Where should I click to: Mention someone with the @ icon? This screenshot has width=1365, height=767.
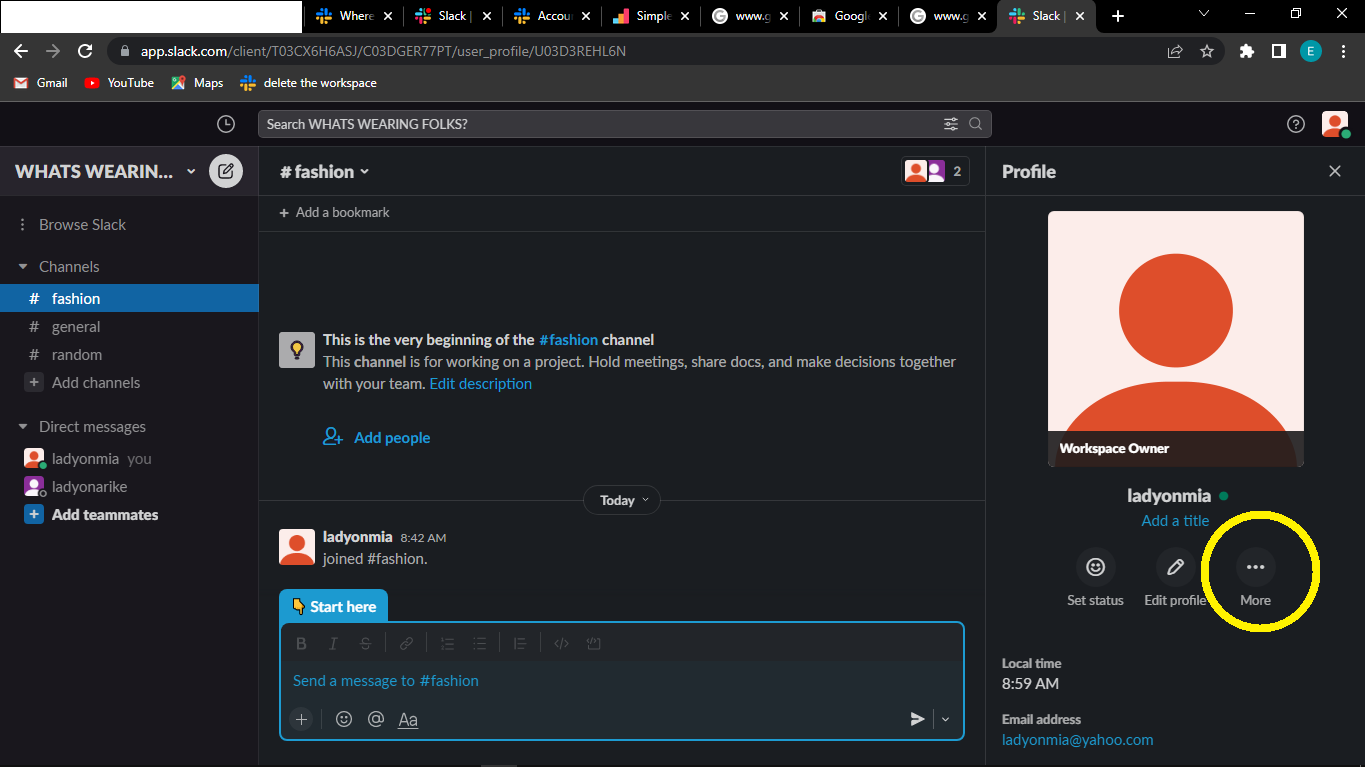pyautogui.click(x=376, y=719)
